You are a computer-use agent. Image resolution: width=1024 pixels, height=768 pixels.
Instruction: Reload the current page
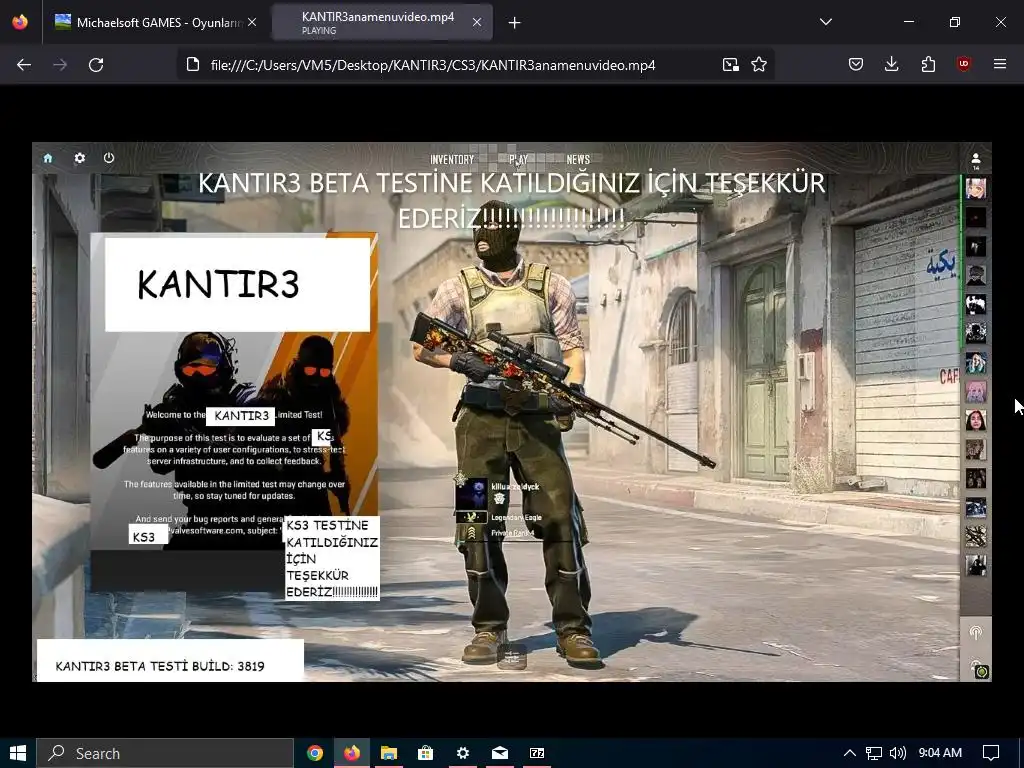[x=96, y=65]
